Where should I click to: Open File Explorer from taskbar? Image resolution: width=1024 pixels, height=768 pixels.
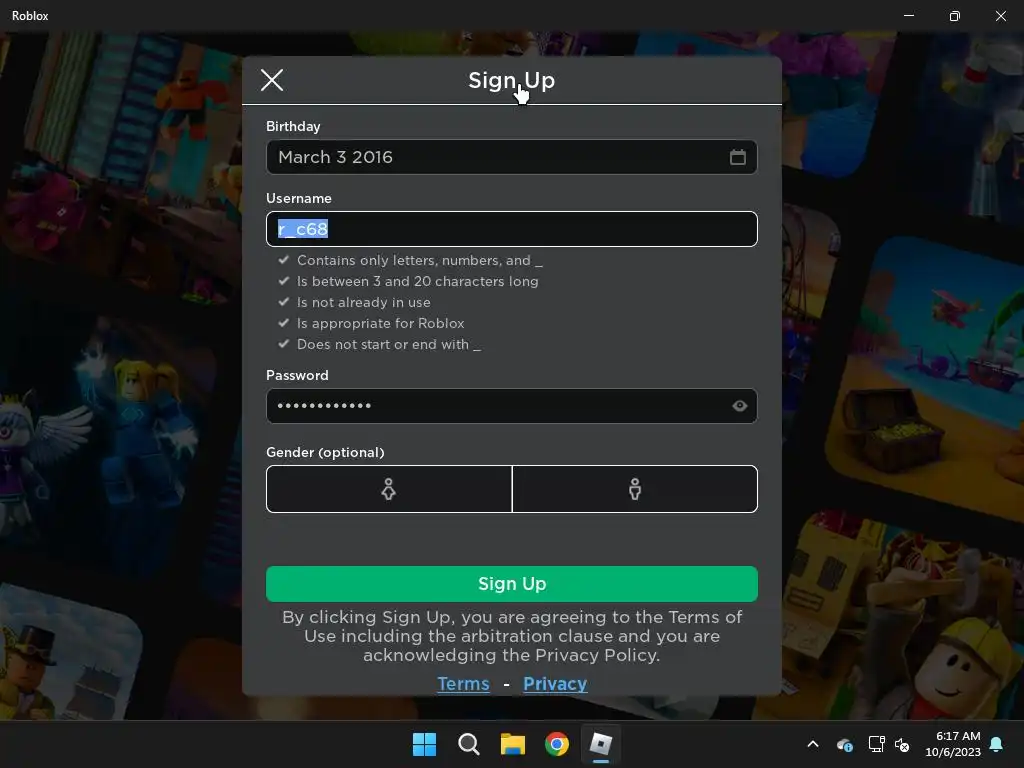(x=513, y=744)
